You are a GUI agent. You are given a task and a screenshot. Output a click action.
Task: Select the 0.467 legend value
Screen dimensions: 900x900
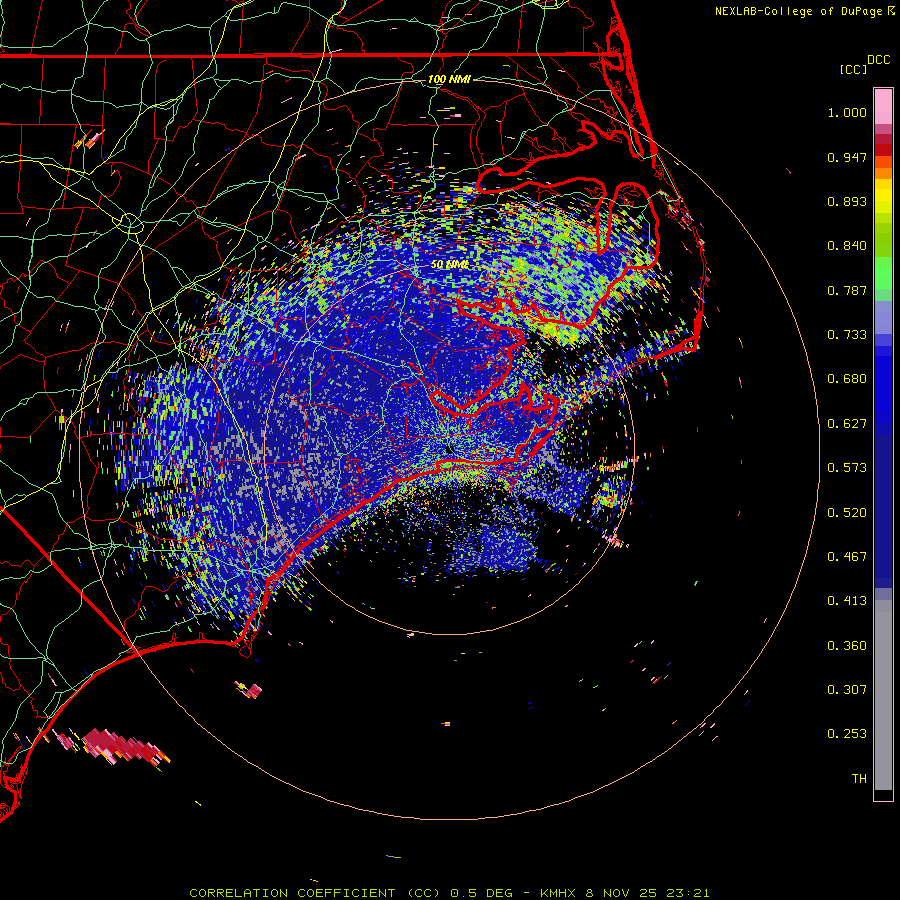(847, 557)
